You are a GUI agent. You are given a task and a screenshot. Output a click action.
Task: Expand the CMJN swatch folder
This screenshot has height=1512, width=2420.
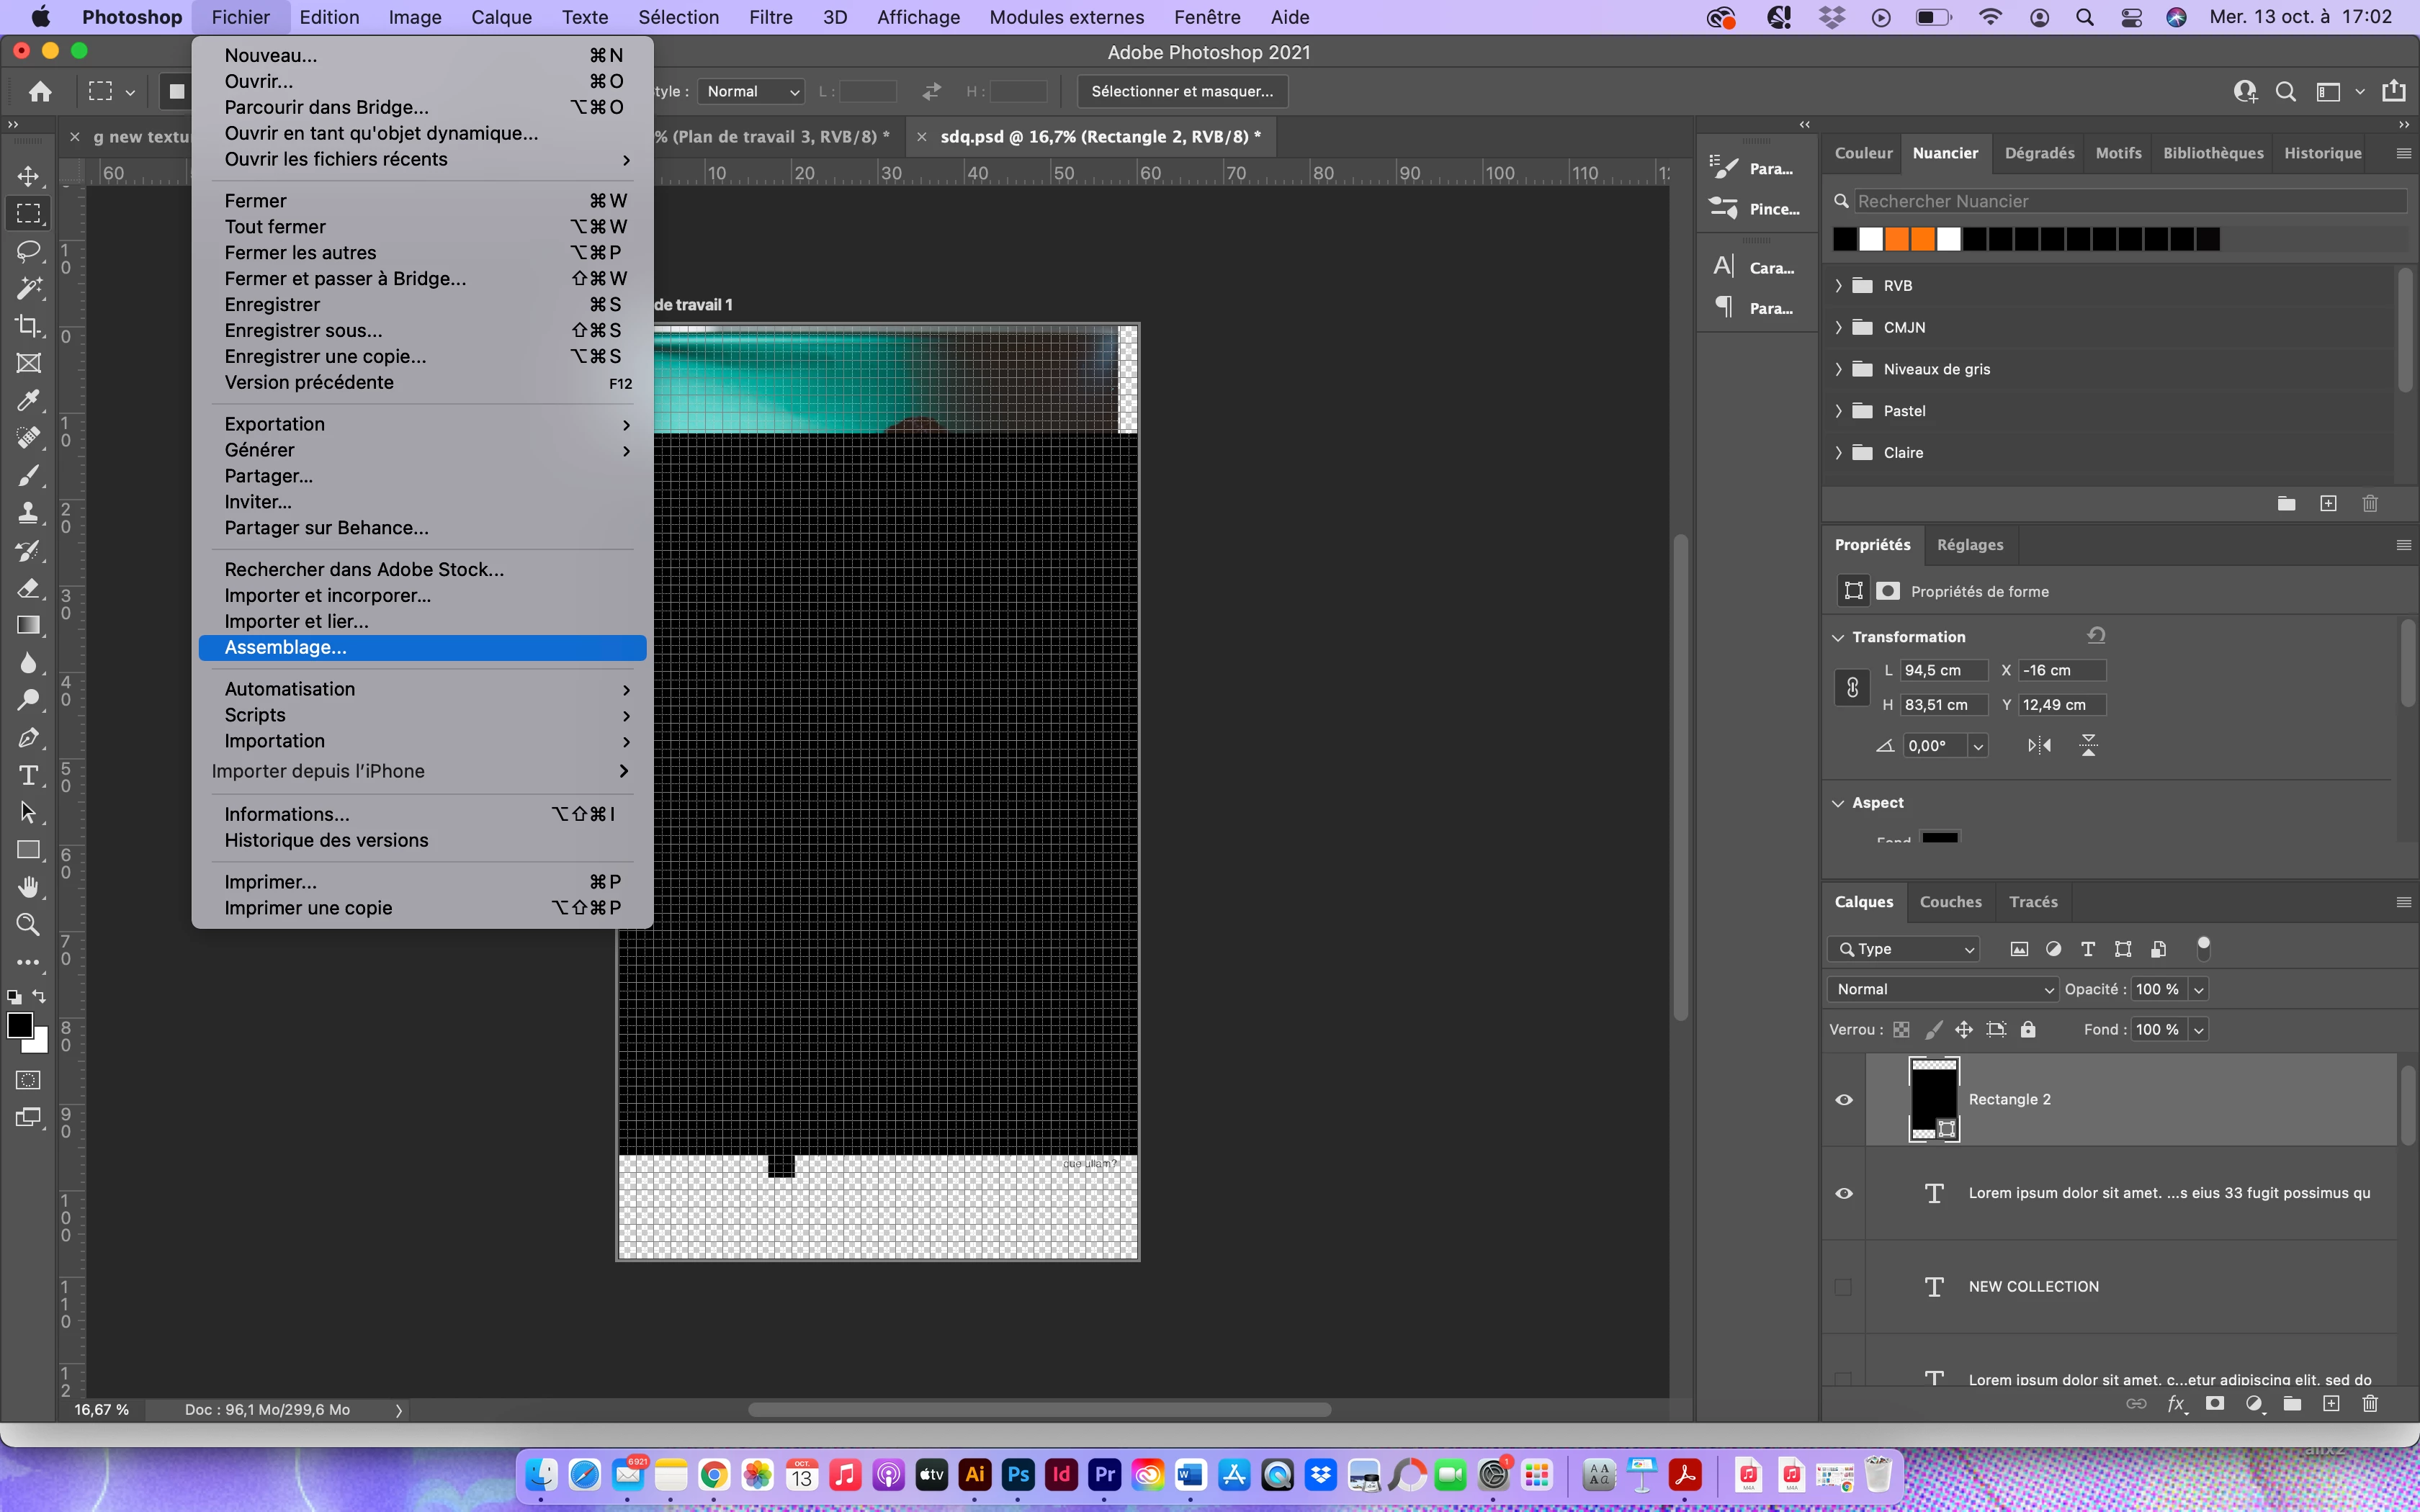[1838, 327]
